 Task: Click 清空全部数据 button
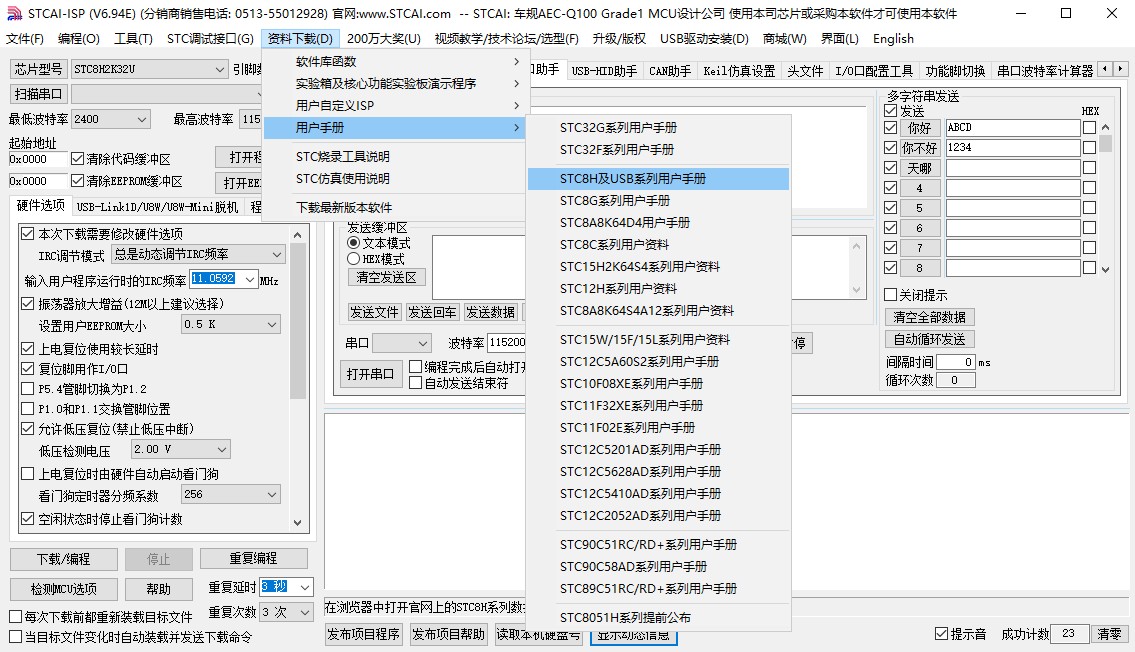coord(929,317)
